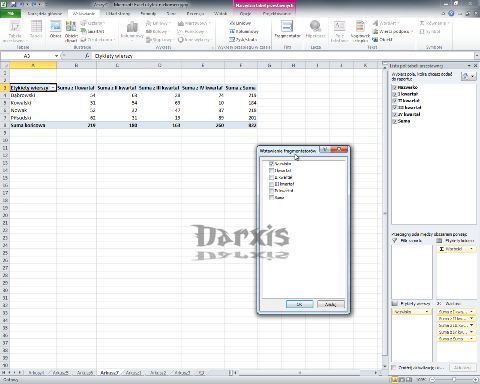Toggle III kwartał field in PivotTable field list

click(395, 107)
